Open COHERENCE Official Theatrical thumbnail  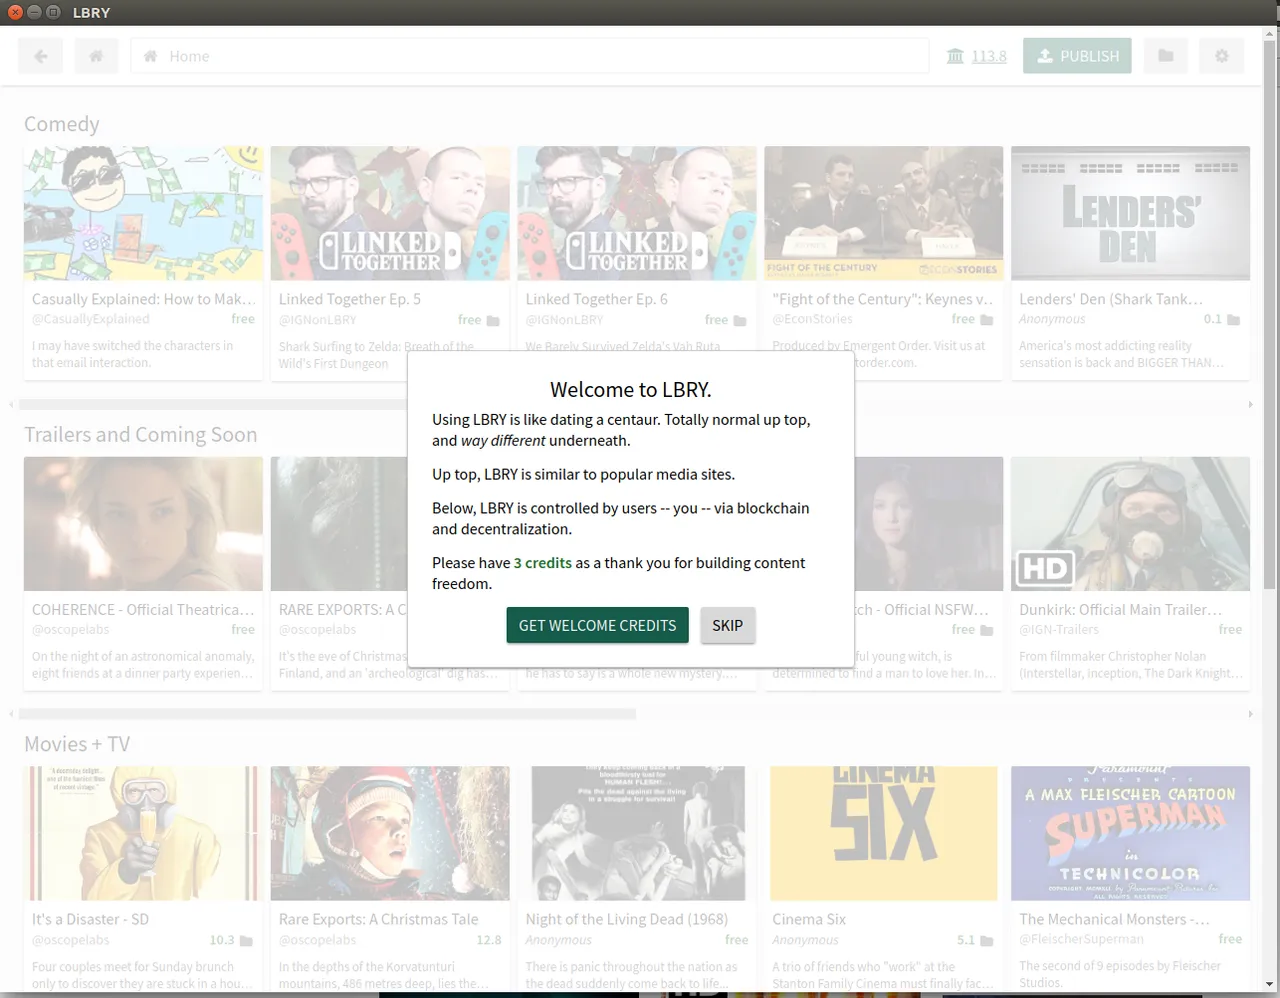(143, 524)
